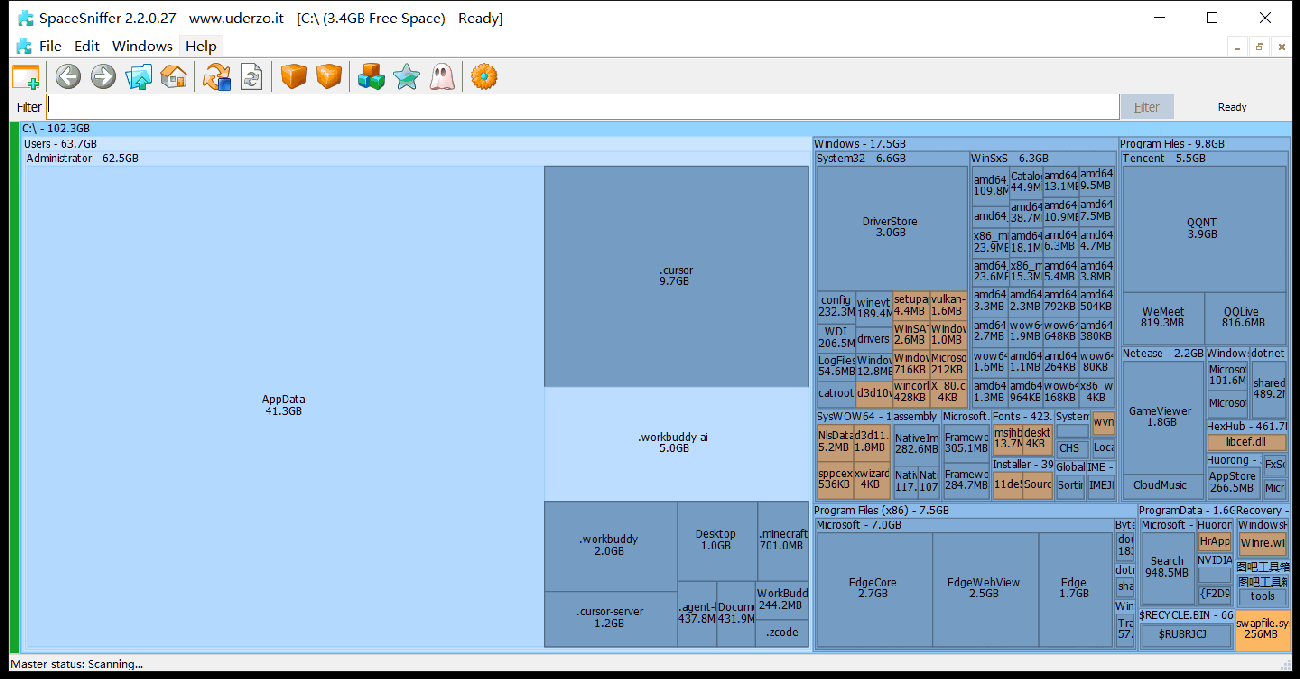The width and height of the screenshot is (1300, 679).
Task: Go to home view with house icon
Action: coord(173,77)
